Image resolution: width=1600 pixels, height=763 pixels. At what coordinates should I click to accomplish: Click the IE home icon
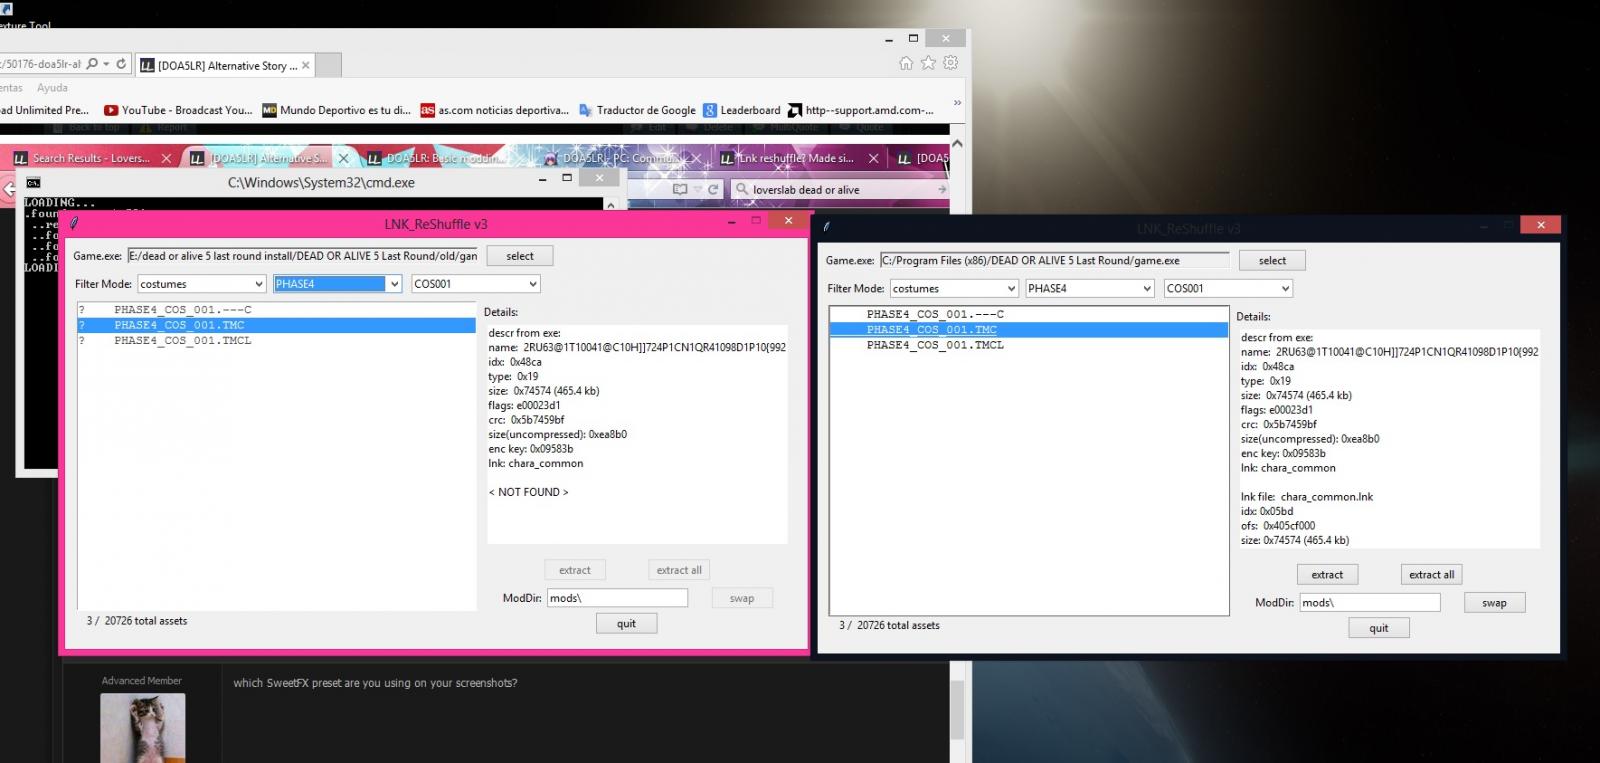tap(906, 63)
